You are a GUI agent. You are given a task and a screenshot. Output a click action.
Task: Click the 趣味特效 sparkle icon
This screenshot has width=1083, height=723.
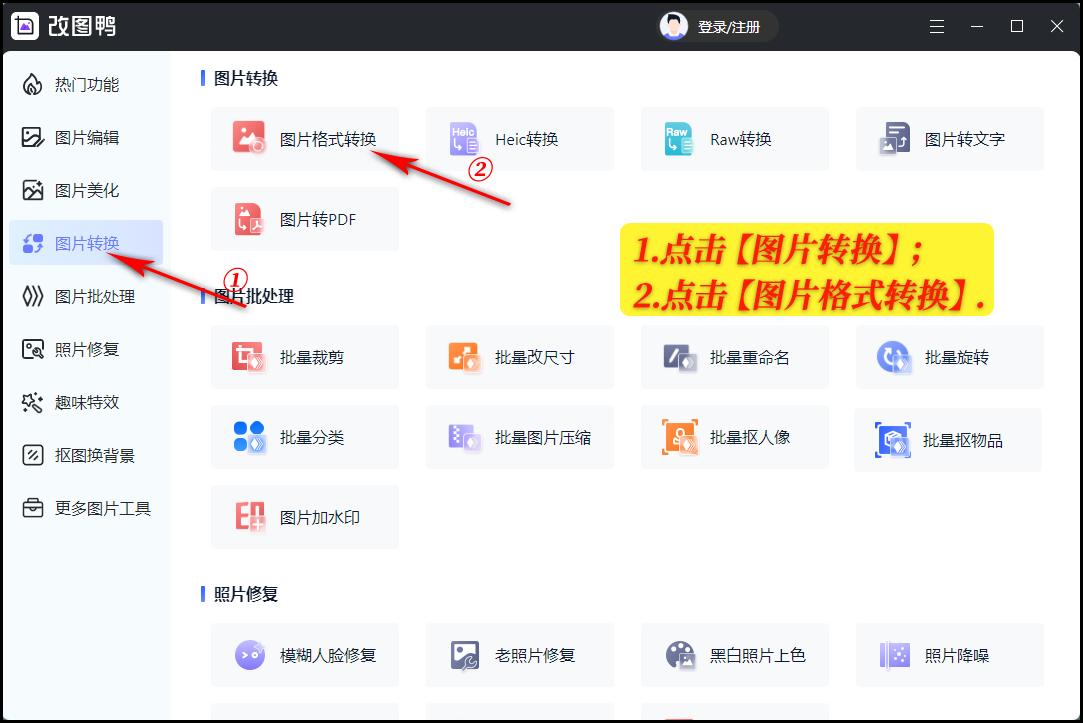click(32, 403)
